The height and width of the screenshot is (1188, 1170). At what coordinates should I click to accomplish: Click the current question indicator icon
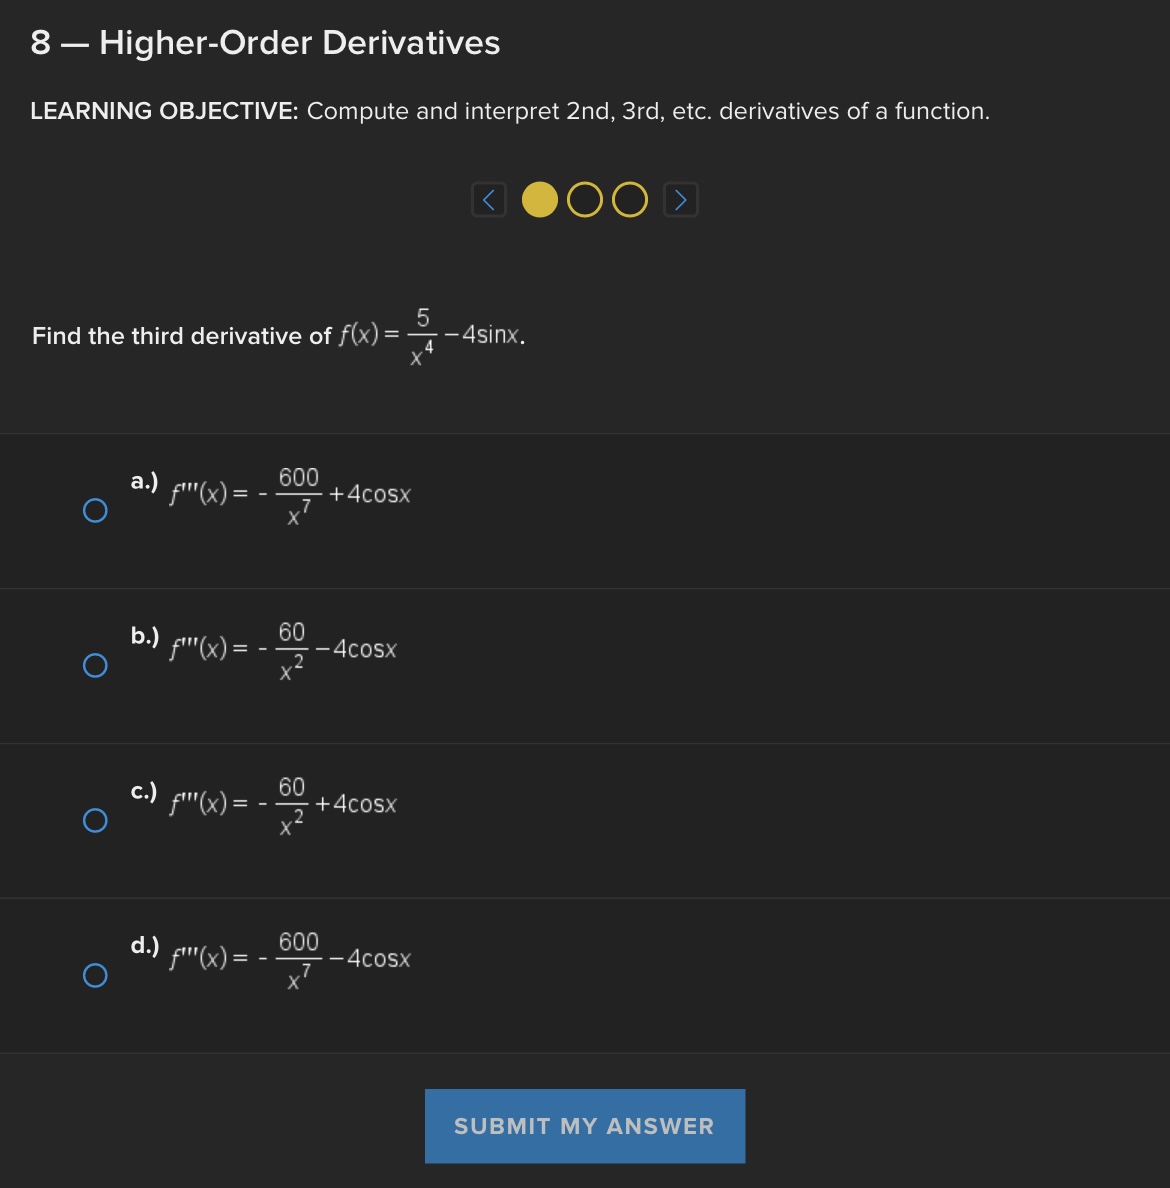coord(541,199)
